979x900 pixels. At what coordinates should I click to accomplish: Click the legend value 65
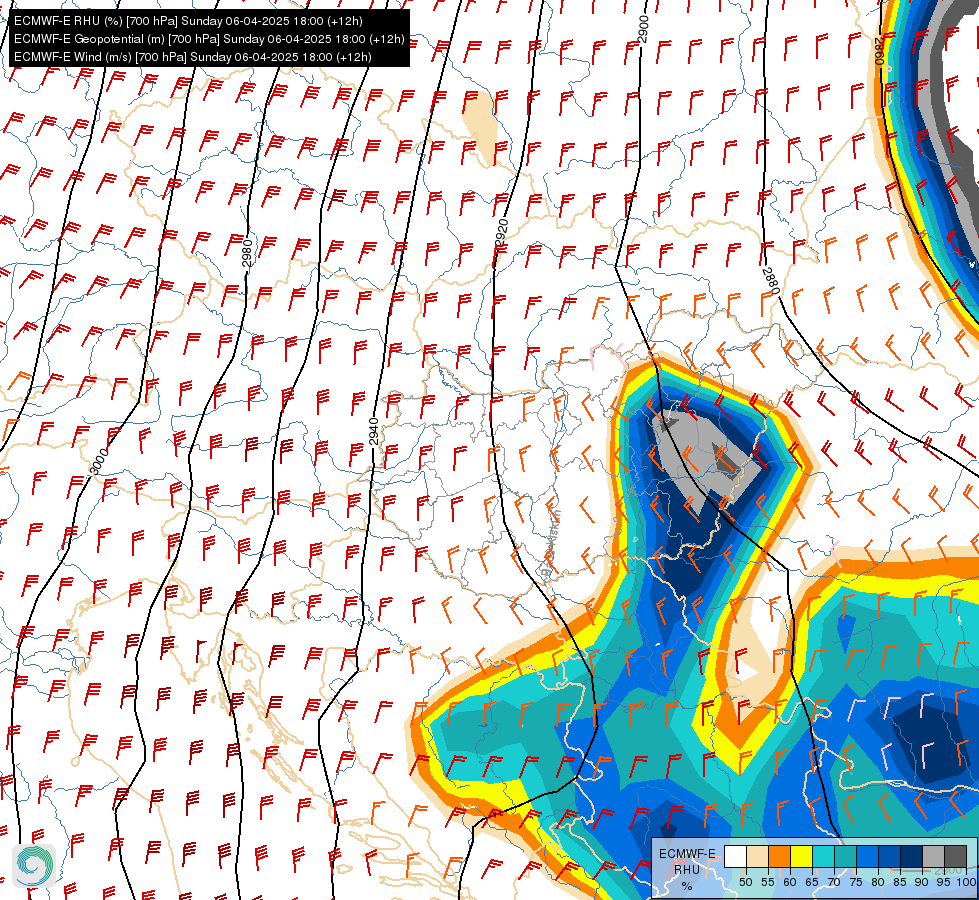(812, 882)
